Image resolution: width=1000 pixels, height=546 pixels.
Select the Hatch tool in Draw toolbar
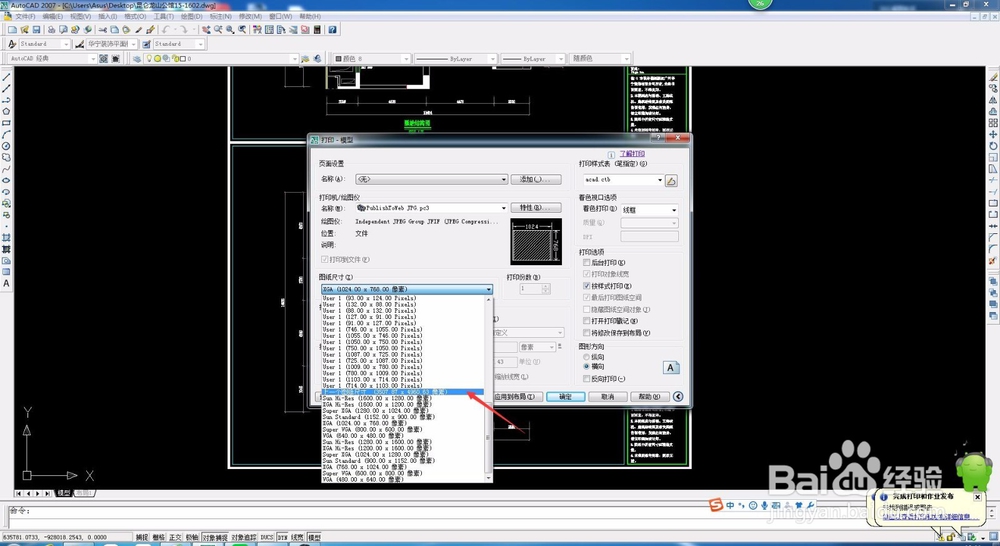[x=6, y=237]
